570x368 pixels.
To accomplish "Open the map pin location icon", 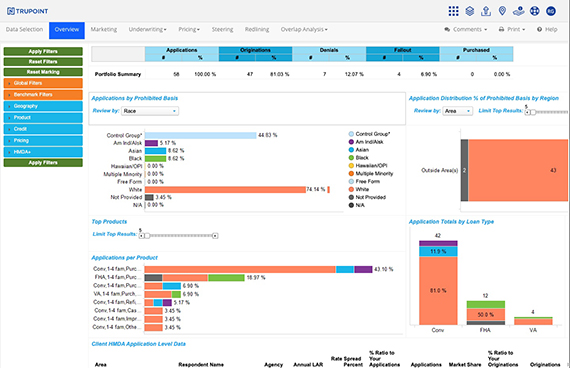I will pos(502,11).
